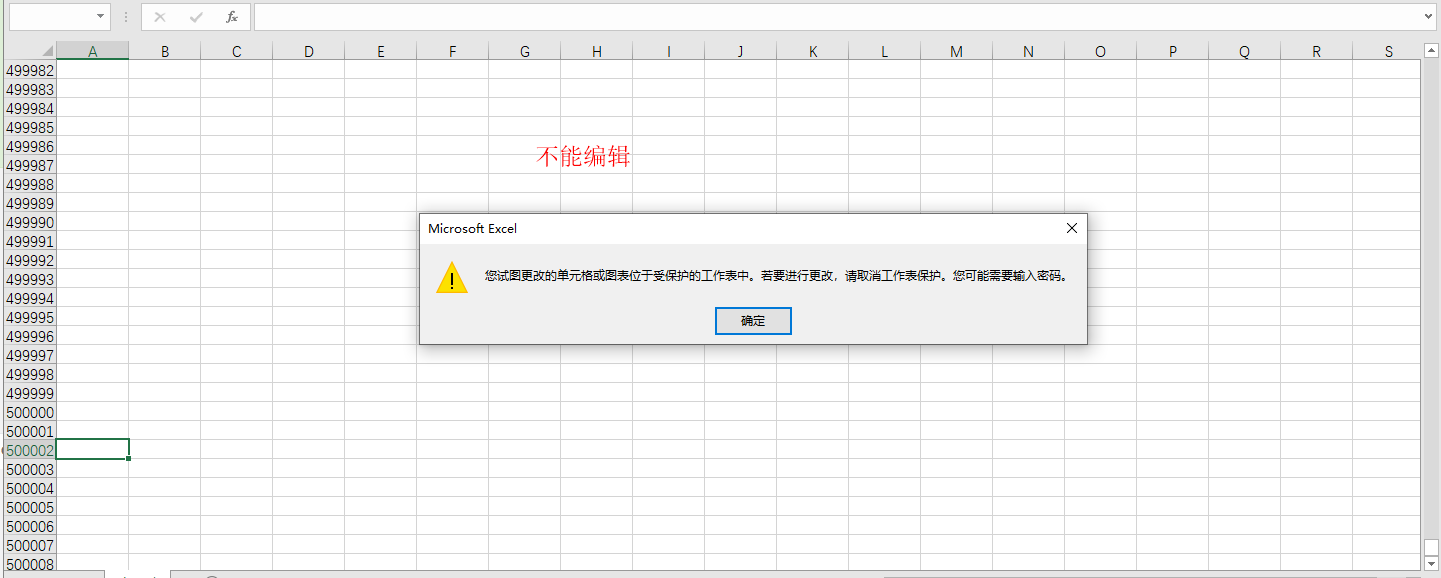Click inside the formula bar input area

tap(700, 16)
